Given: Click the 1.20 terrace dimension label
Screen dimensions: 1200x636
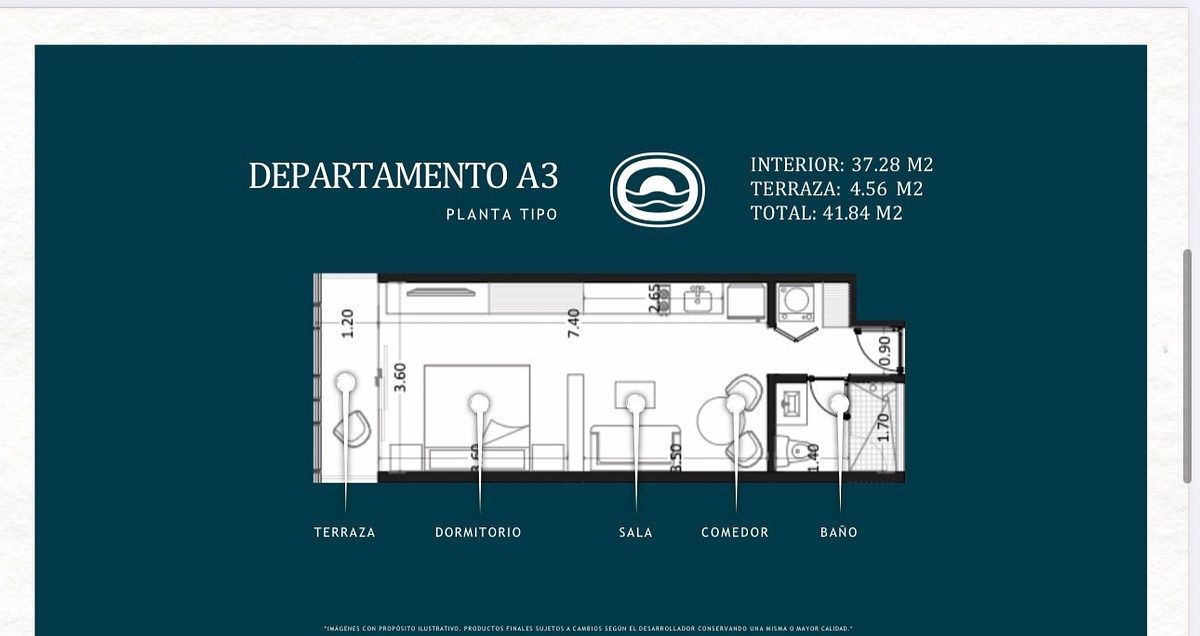Looking at the screenshot, I should coord(348,324).
